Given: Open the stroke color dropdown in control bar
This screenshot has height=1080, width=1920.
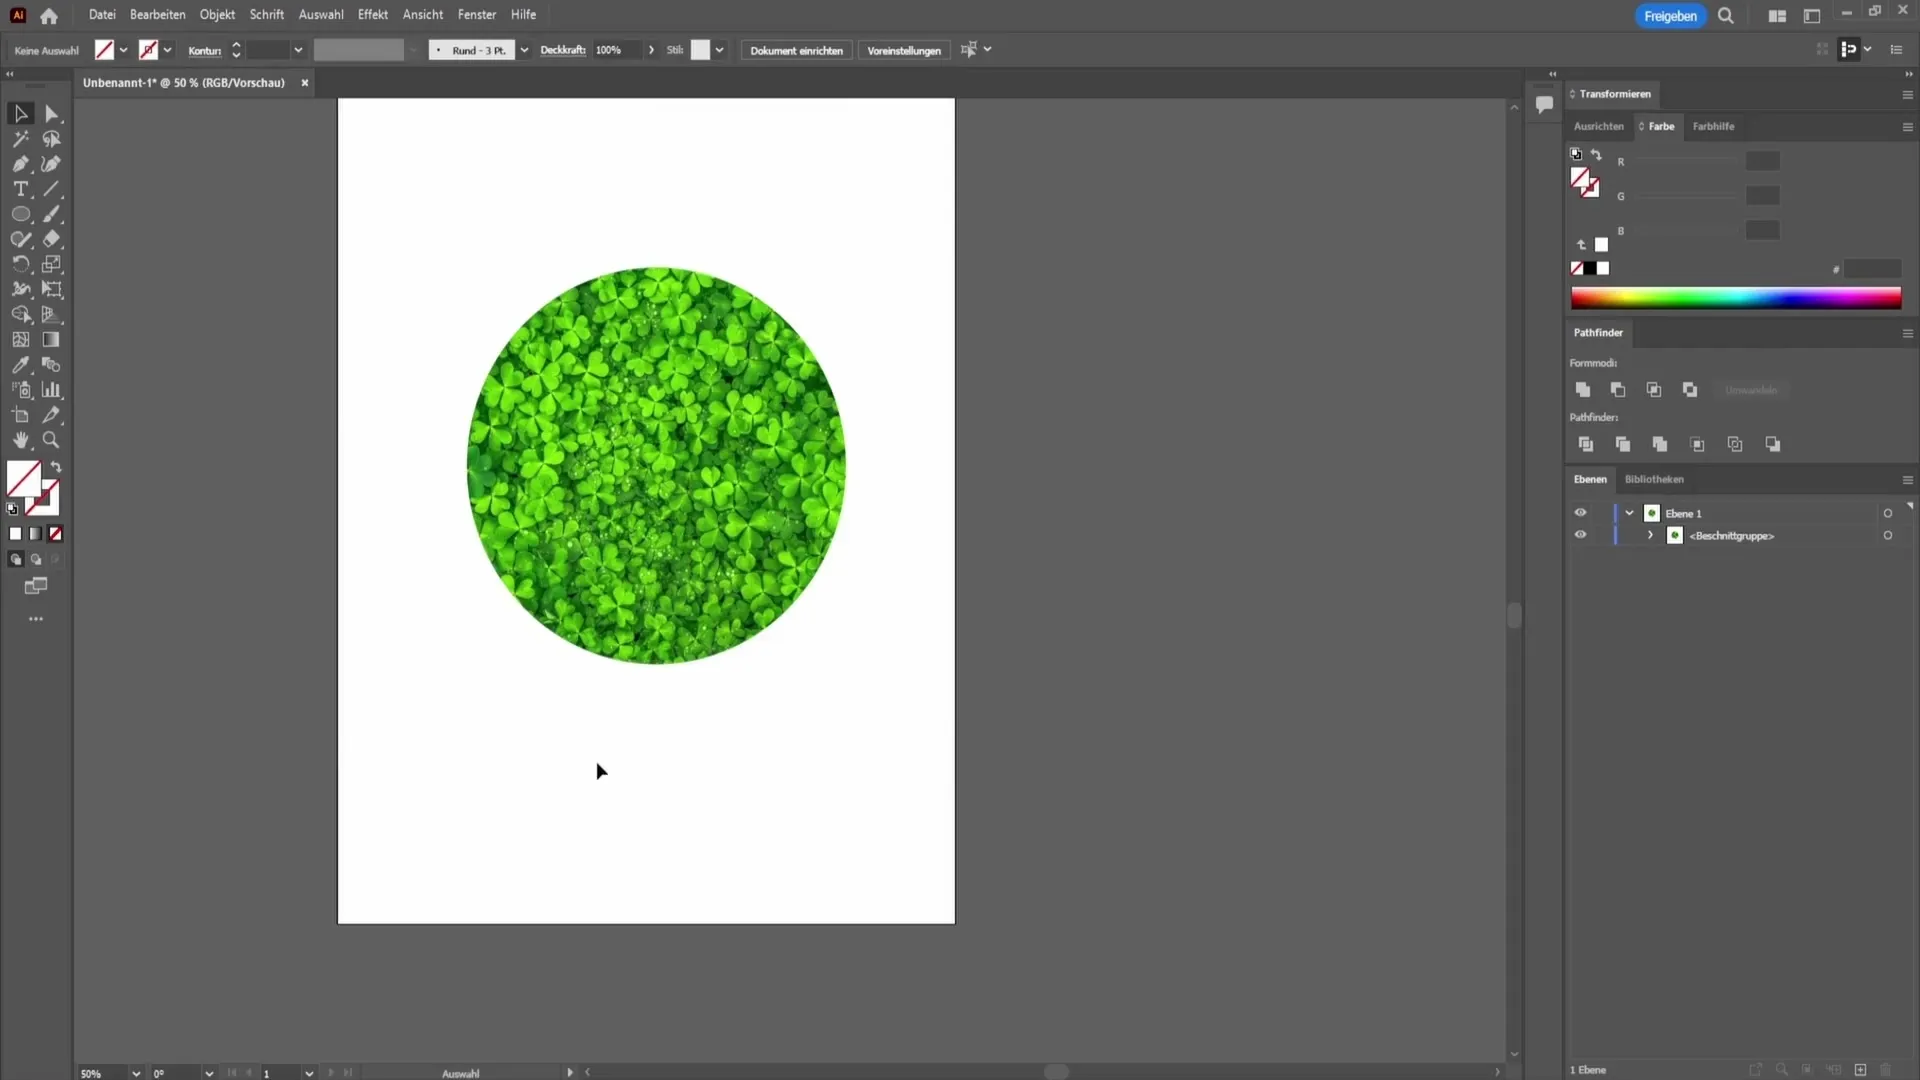Looking at the screenshot, I should [167, 50].
